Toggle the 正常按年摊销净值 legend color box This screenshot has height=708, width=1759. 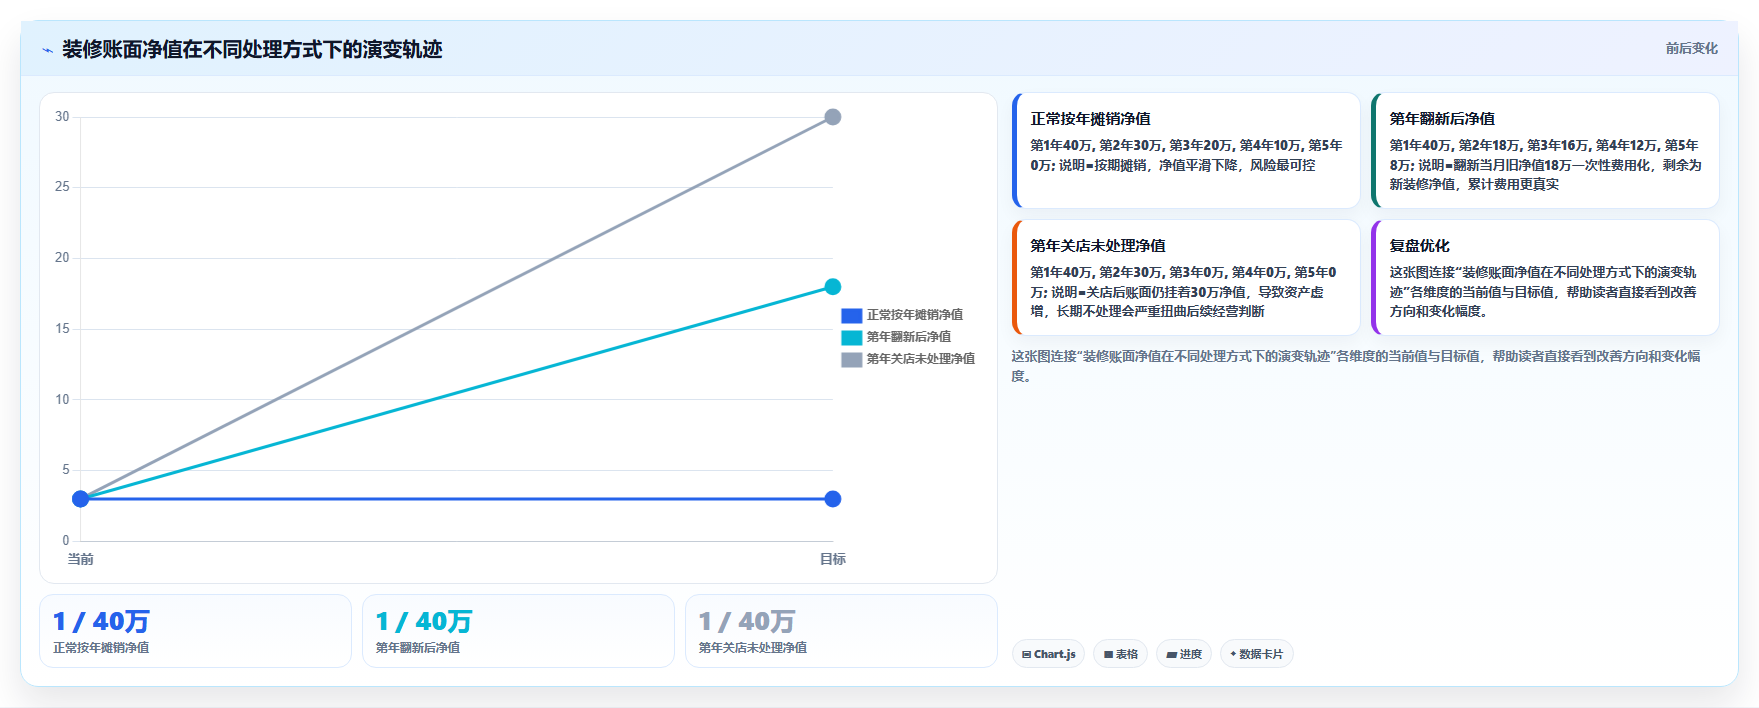pyautogui.click(x=851, y=315)
